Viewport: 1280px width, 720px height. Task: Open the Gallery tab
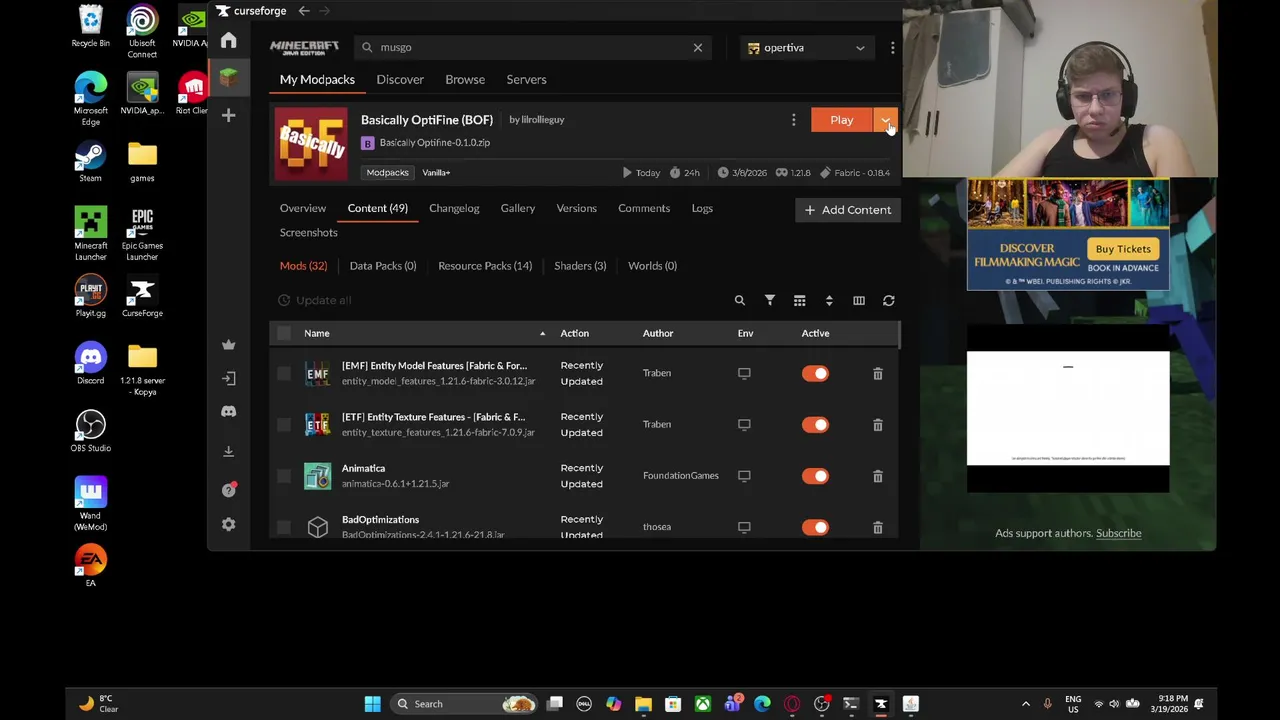(x=518, y=208)
